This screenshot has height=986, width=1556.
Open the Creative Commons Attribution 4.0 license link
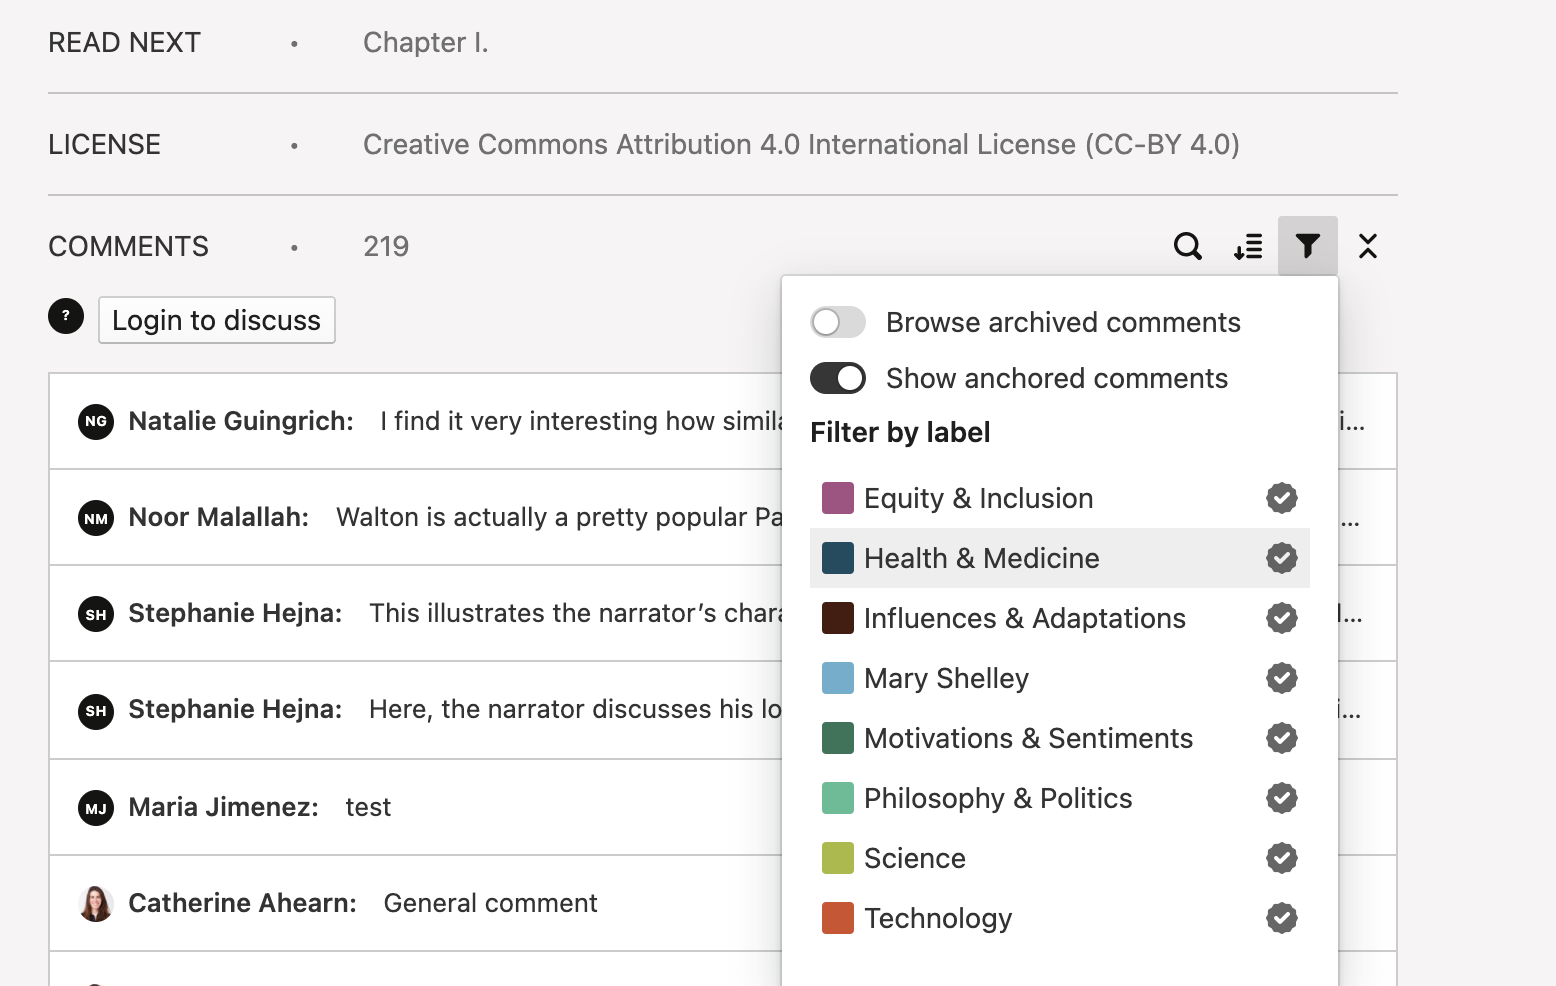tap(801, 144)
